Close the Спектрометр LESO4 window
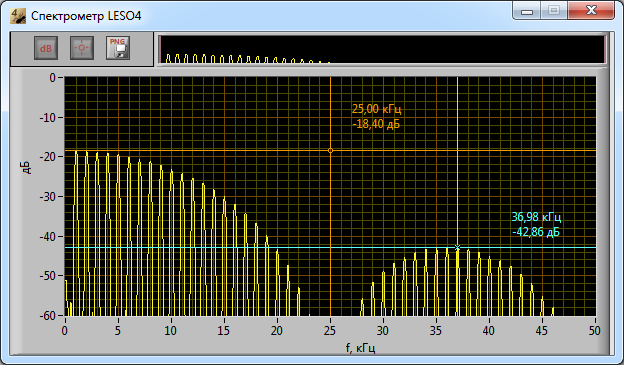Viewport: 624px width, 365px height. click(591, 11)
